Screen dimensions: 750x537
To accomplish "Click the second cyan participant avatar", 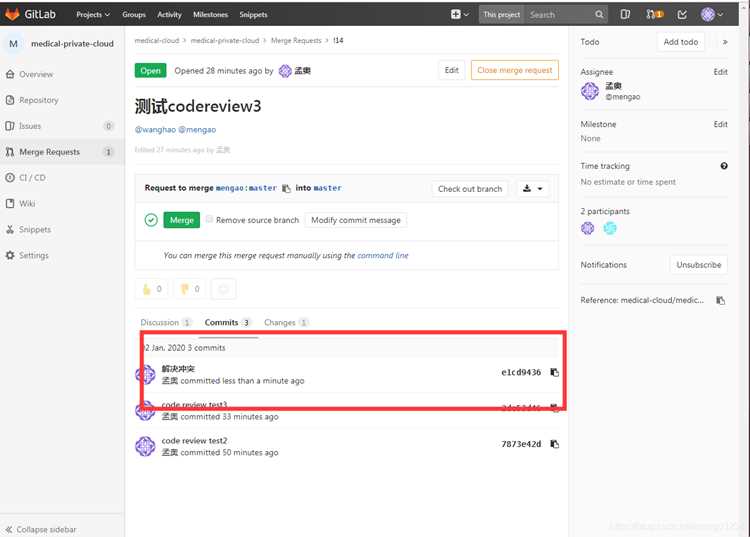I will (x=610, y=229).
